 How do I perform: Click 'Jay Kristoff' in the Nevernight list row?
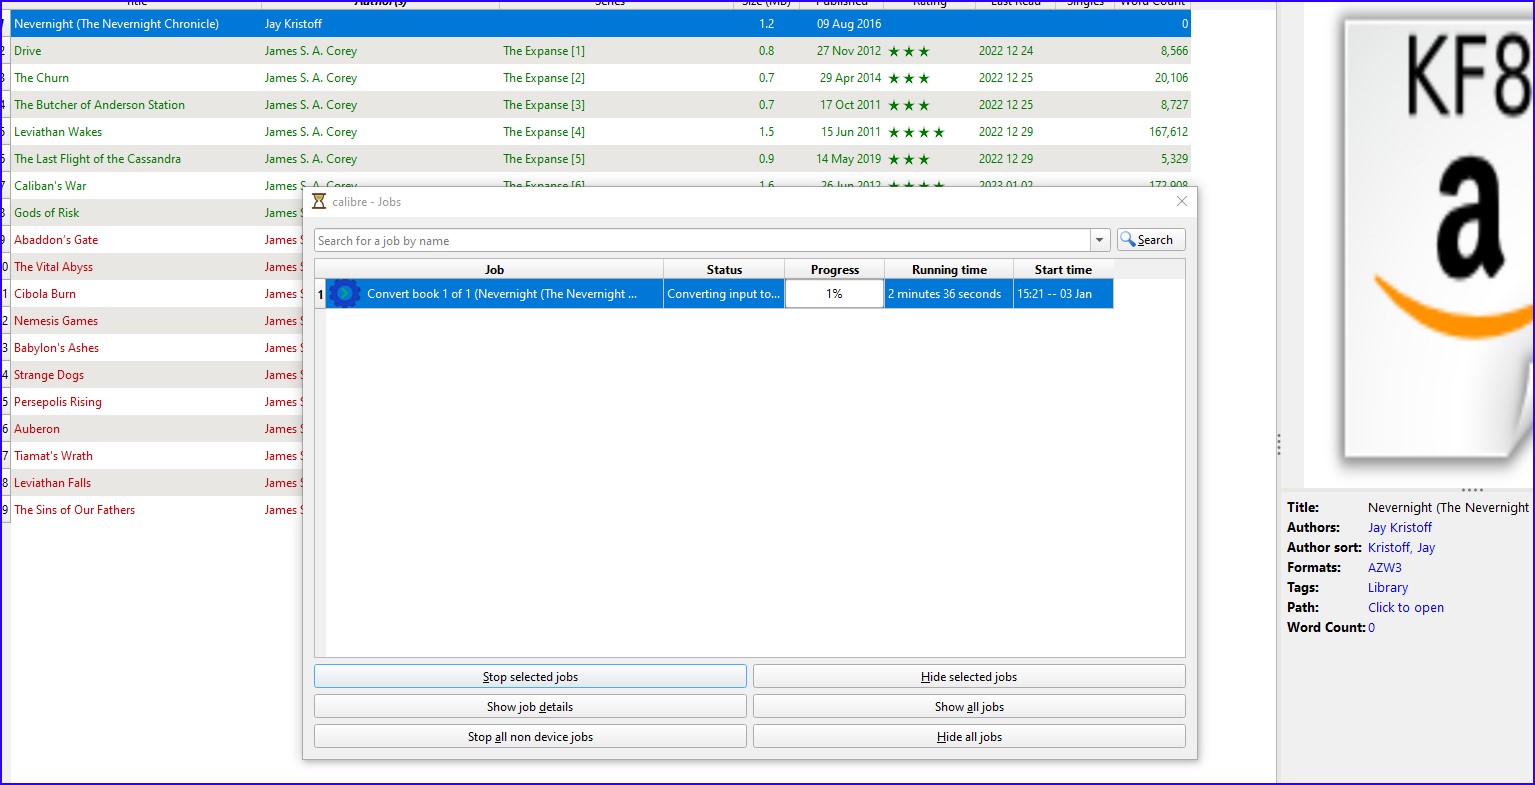point(293,24)
